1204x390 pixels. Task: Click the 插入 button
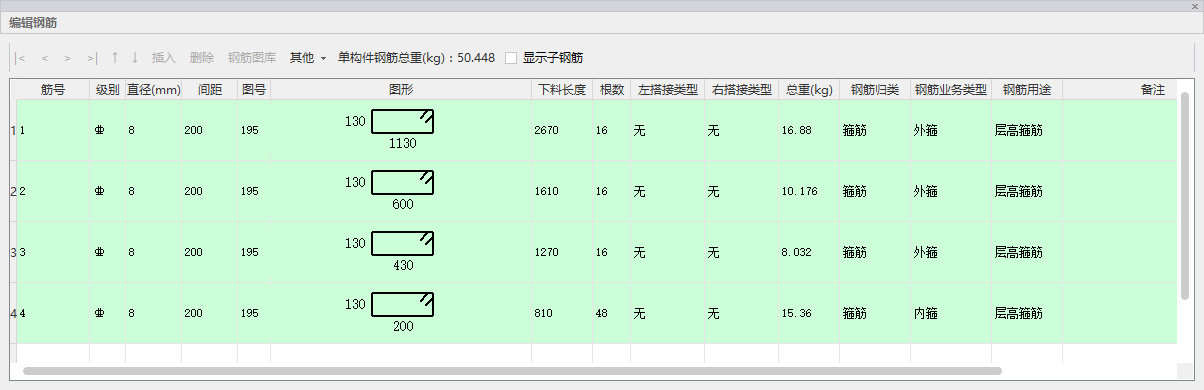coord(163,58)
